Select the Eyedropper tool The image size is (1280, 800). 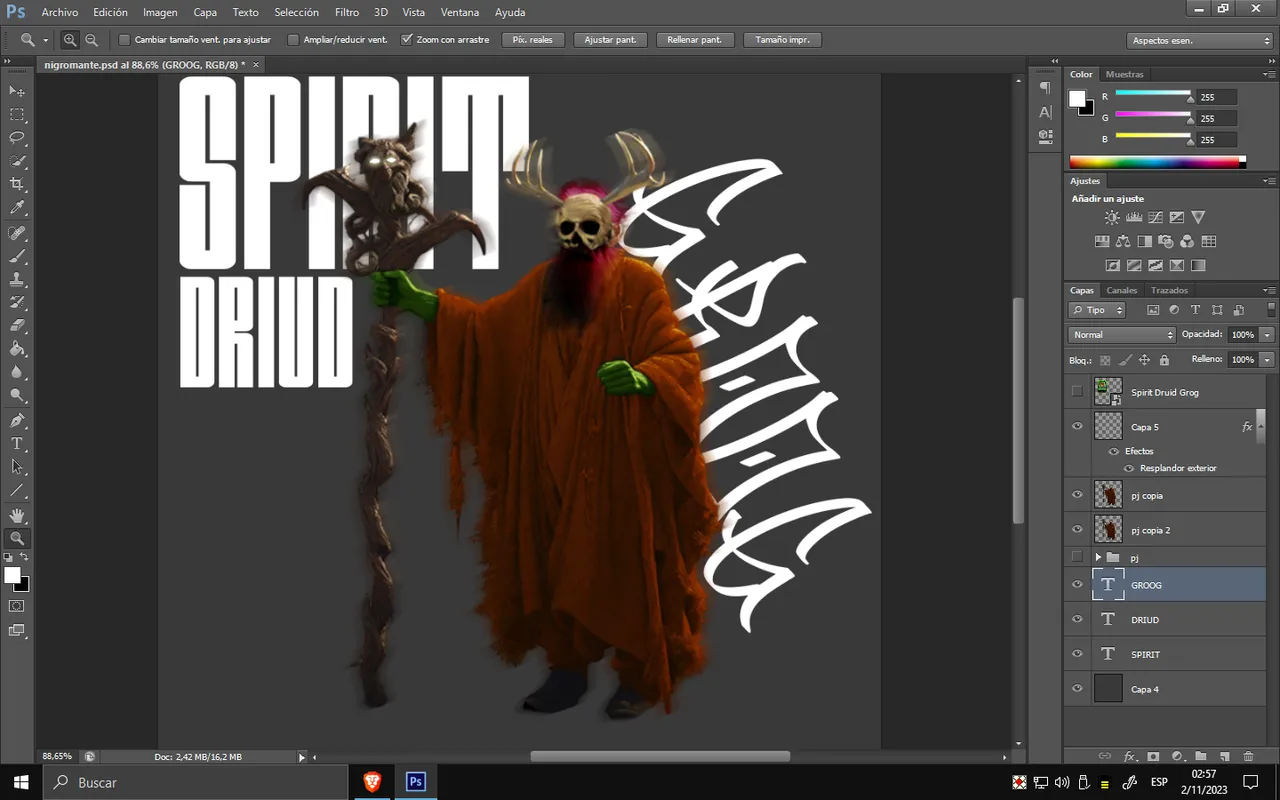[x=17, y=208]
